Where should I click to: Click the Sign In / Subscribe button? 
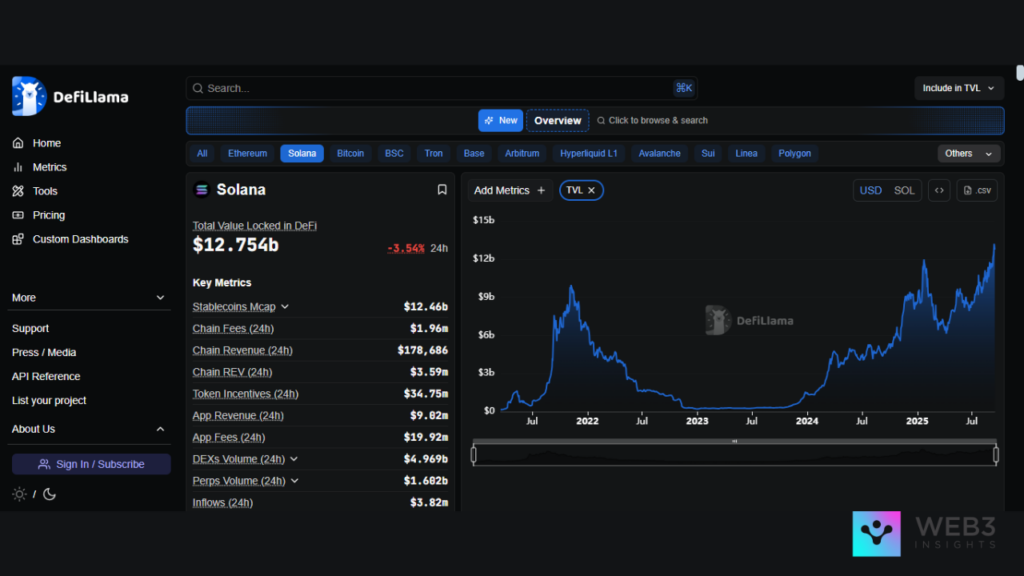tap(91, 464)
